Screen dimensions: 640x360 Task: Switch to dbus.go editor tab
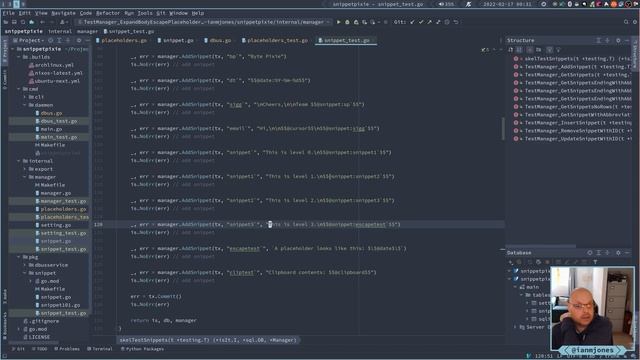218,40
